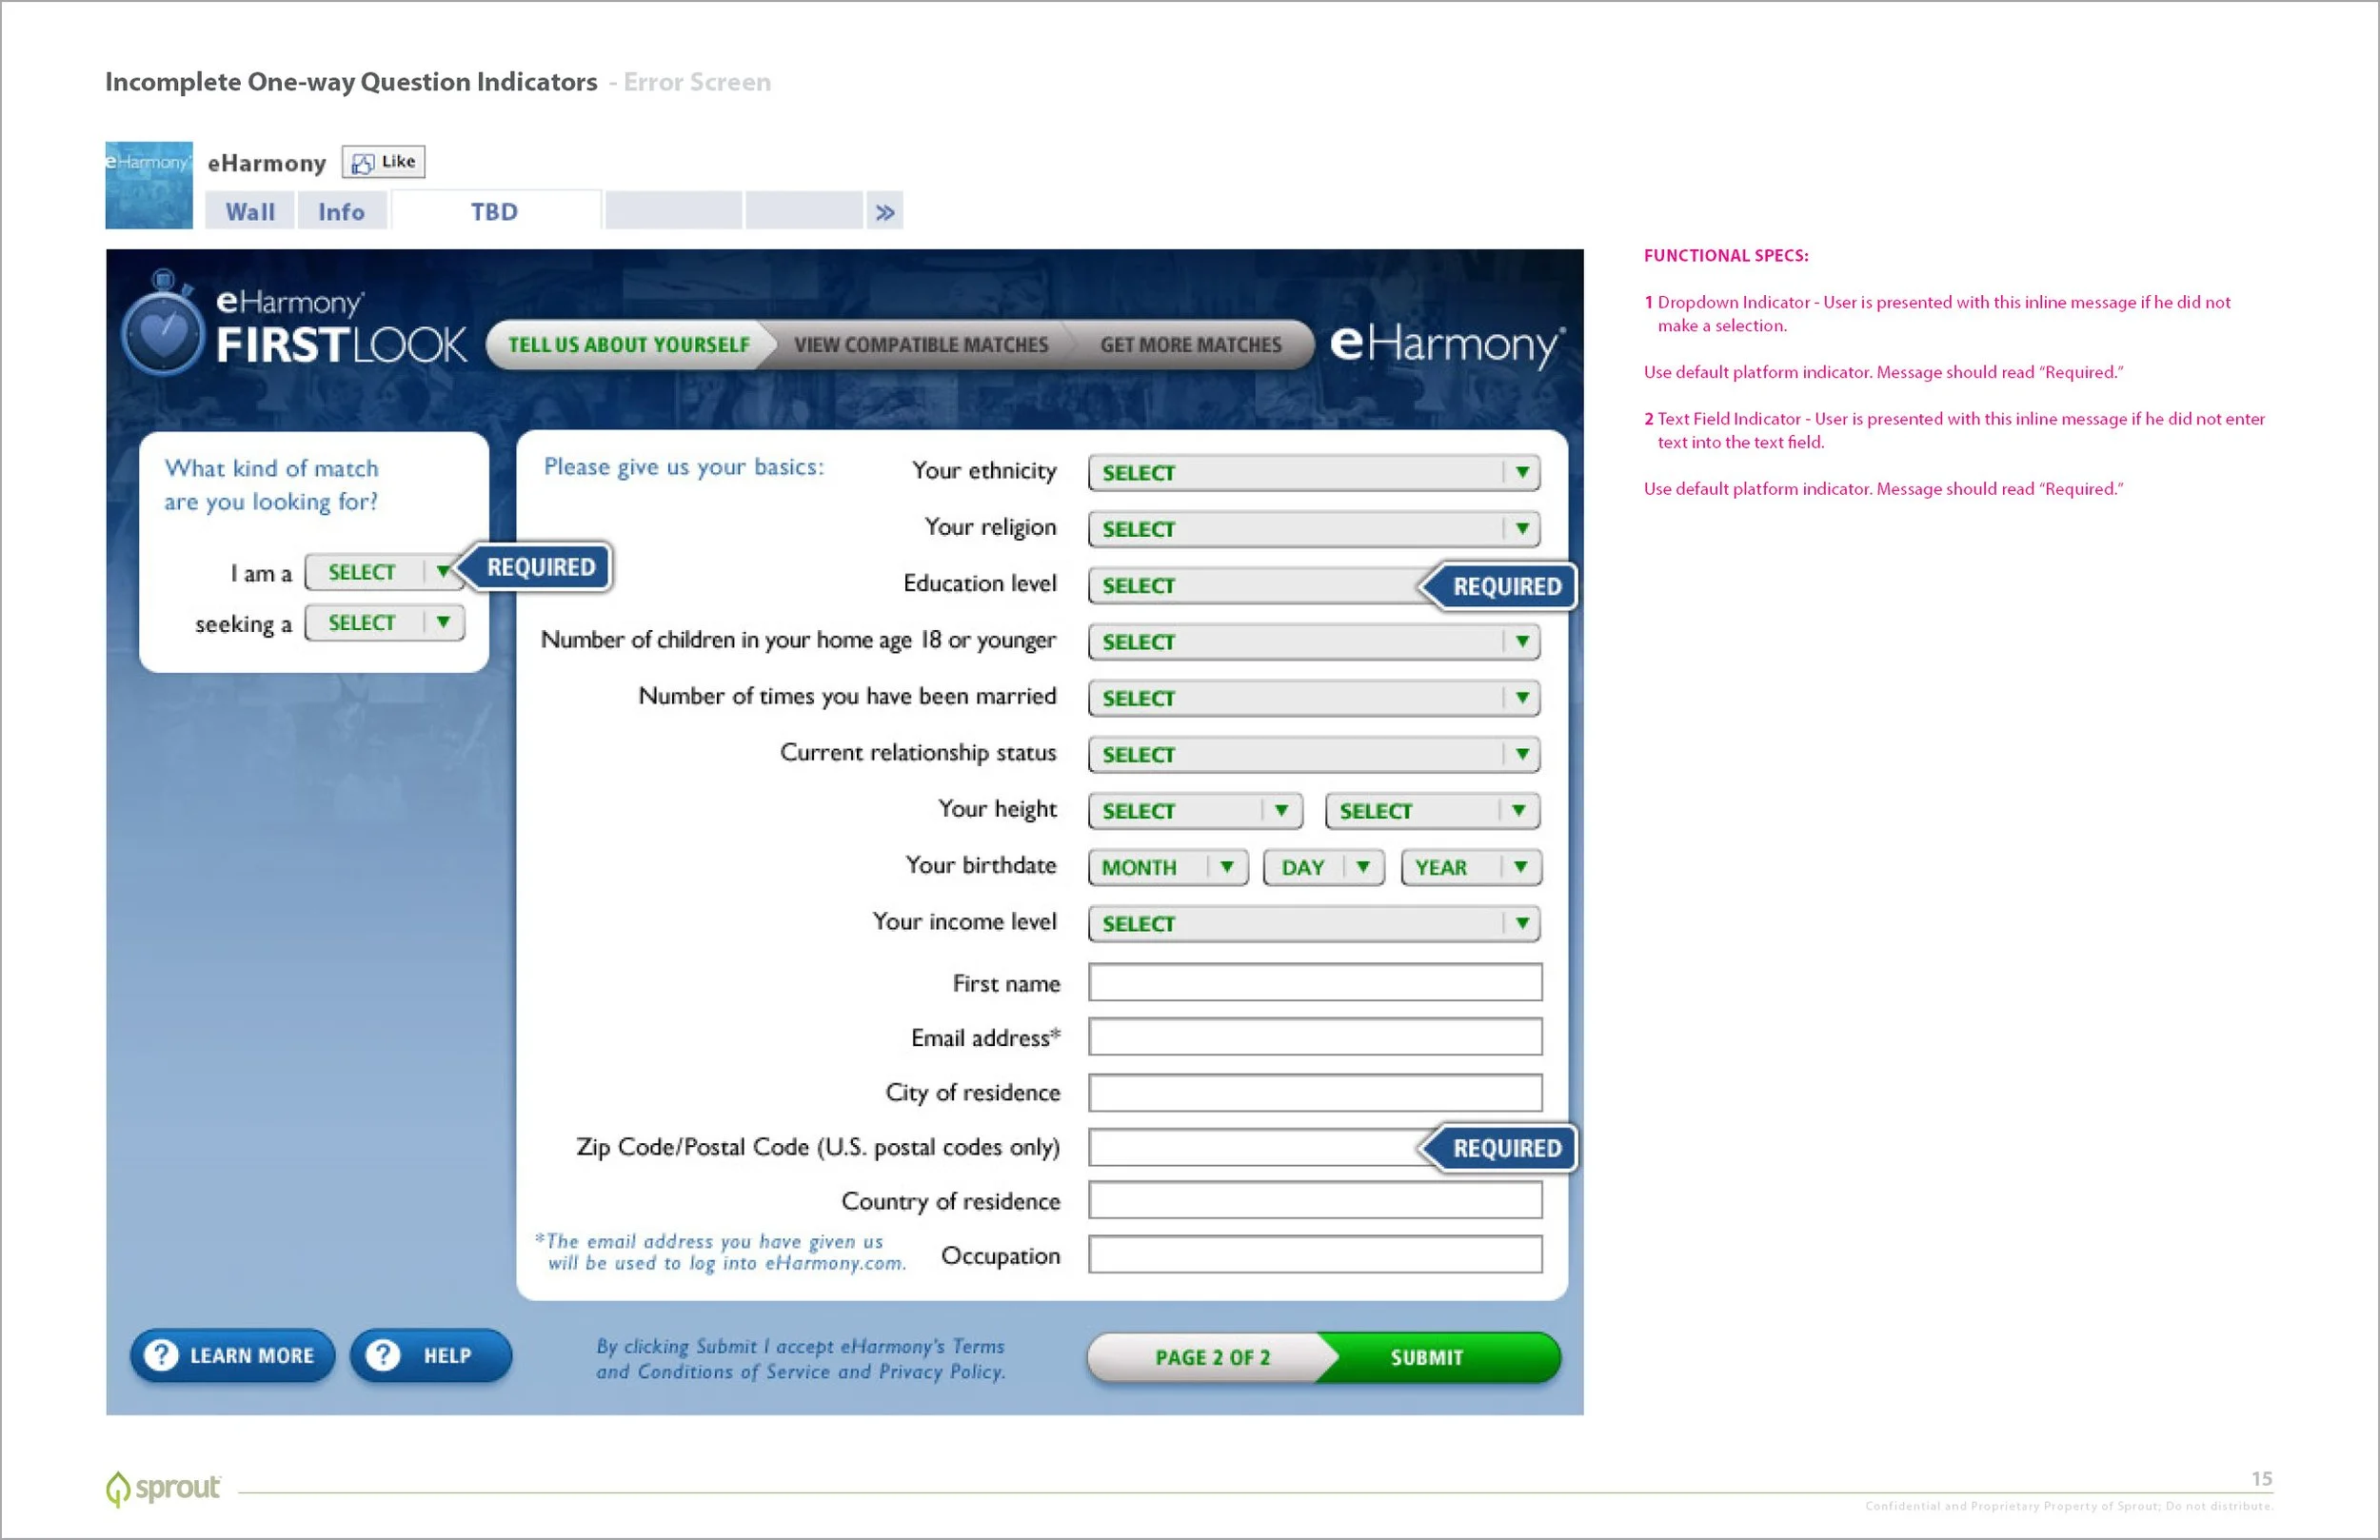The image size is (2380, 1540).
Task: Open the birthdate Month dropdown
Action: pyautogui.click(x=1167, y=867)
